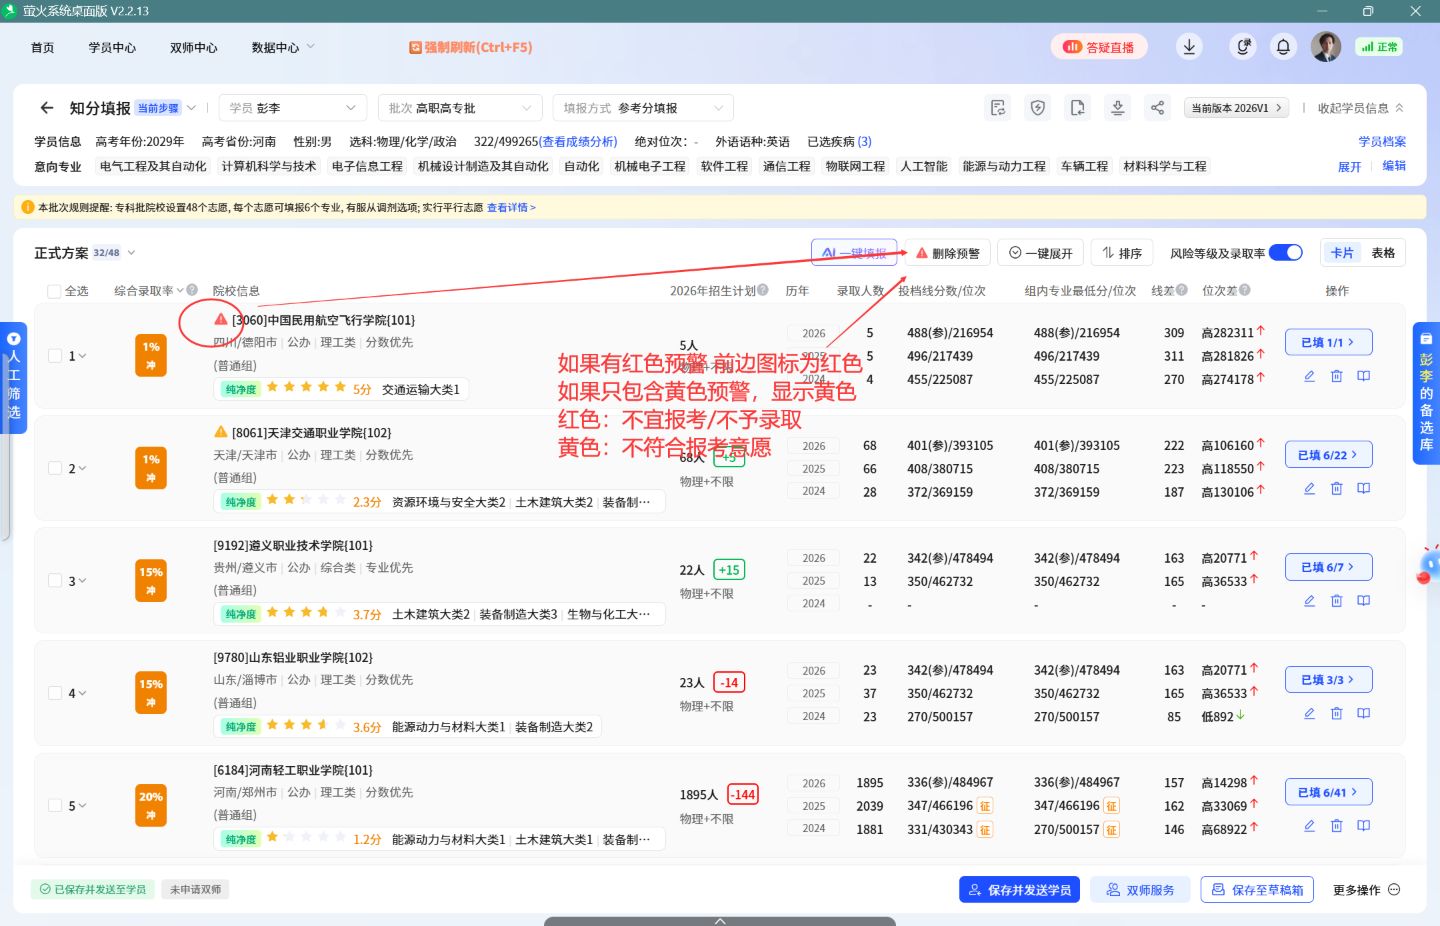The height and width of the screenshot is (926, 1440).
Task: Open the download icon in top header
Action: pyautogui.click(x=1189, y=47)
